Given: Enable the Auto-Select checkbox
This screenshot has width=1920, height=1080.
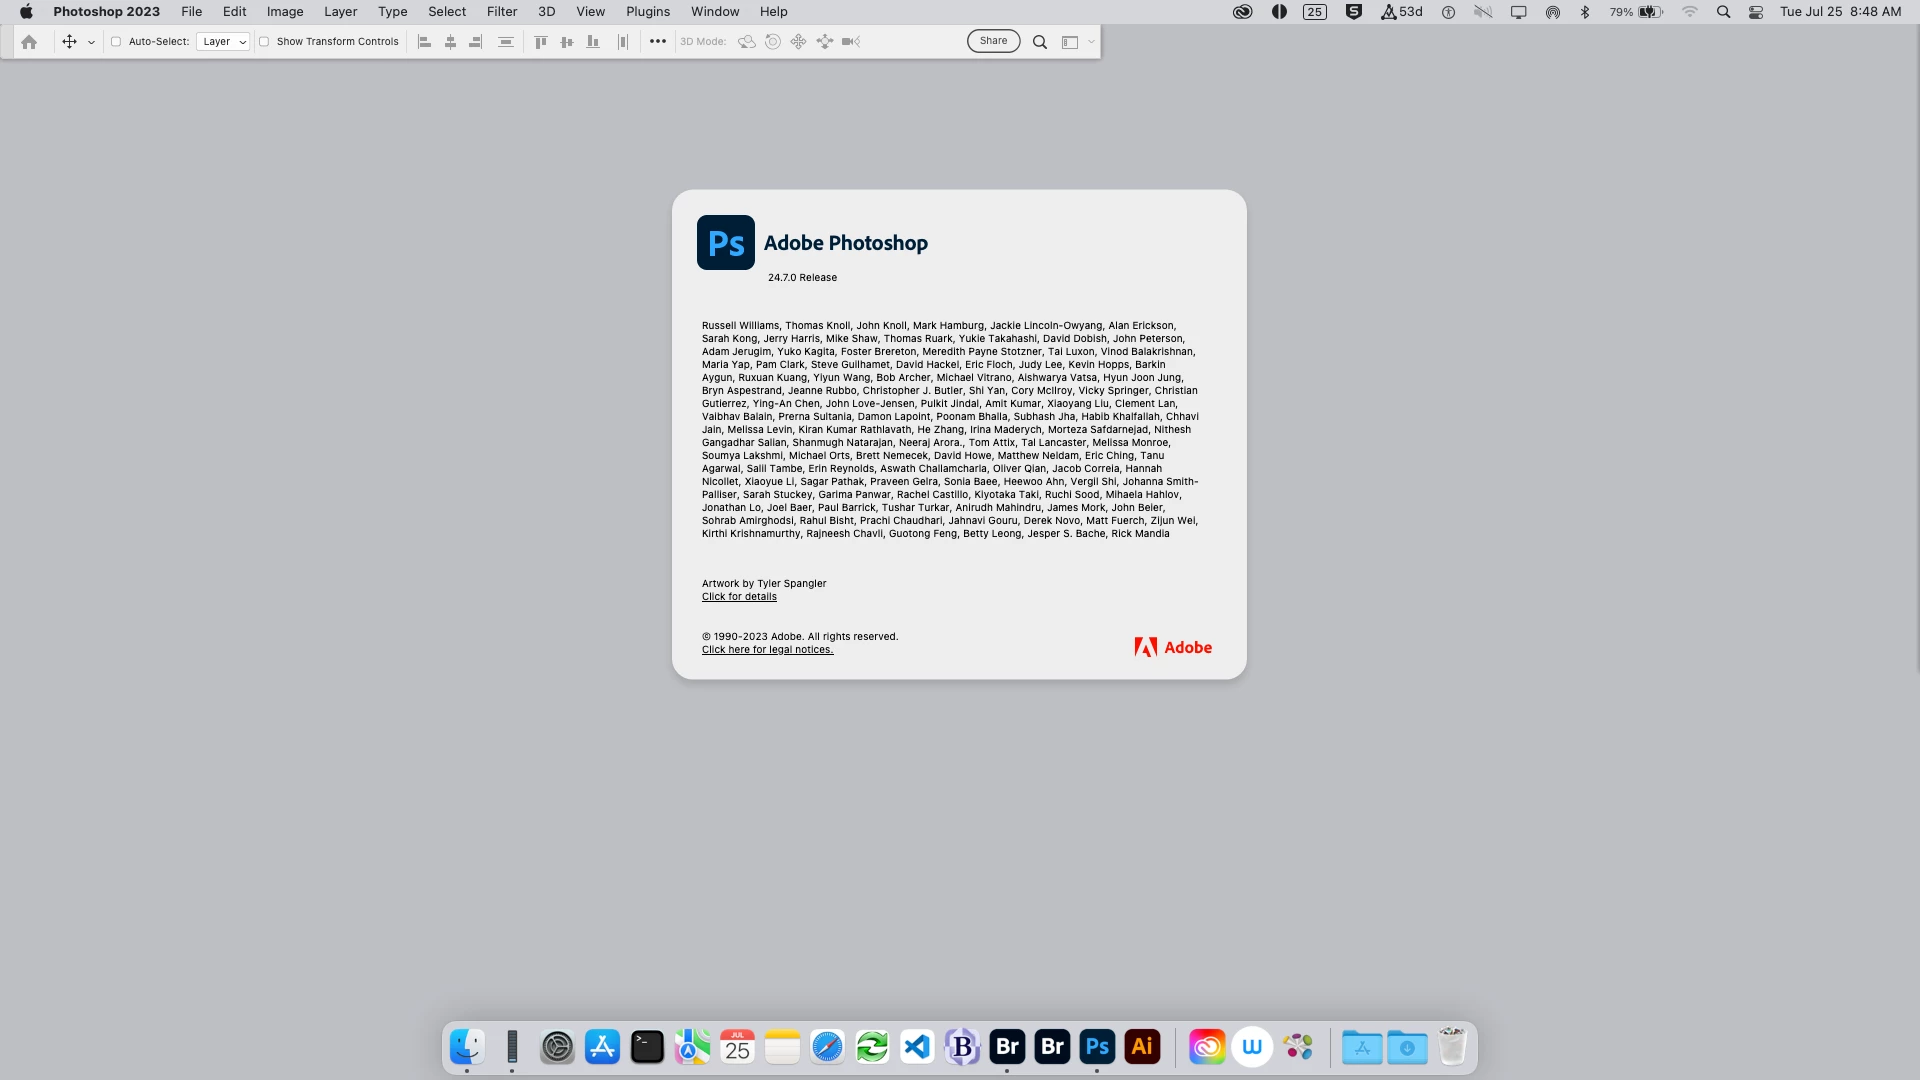Looking at the screenshot, I should pyautogui.click(x=116, y=42).
